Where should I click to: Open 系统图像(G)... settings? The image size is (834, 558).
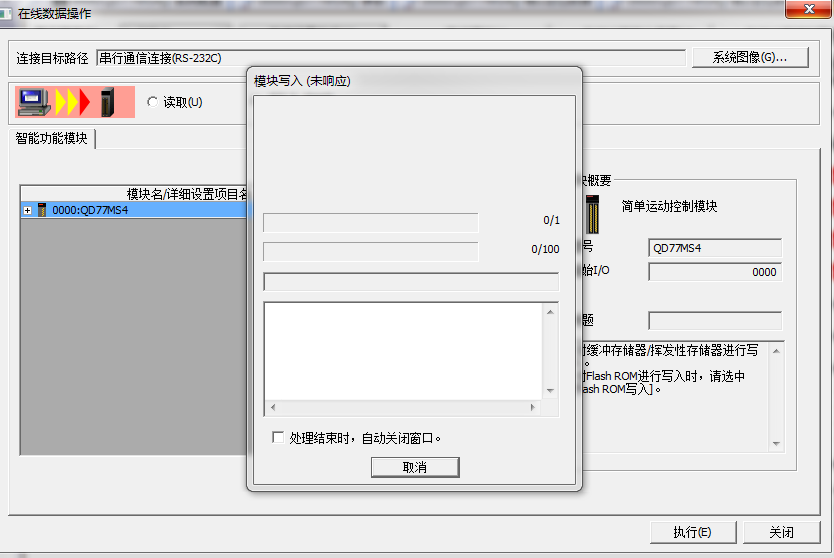(x=749, y=57)
